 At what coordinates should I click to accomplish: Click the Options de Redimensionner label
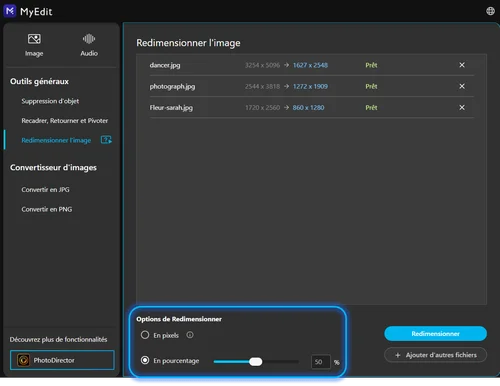click(179, 319)
